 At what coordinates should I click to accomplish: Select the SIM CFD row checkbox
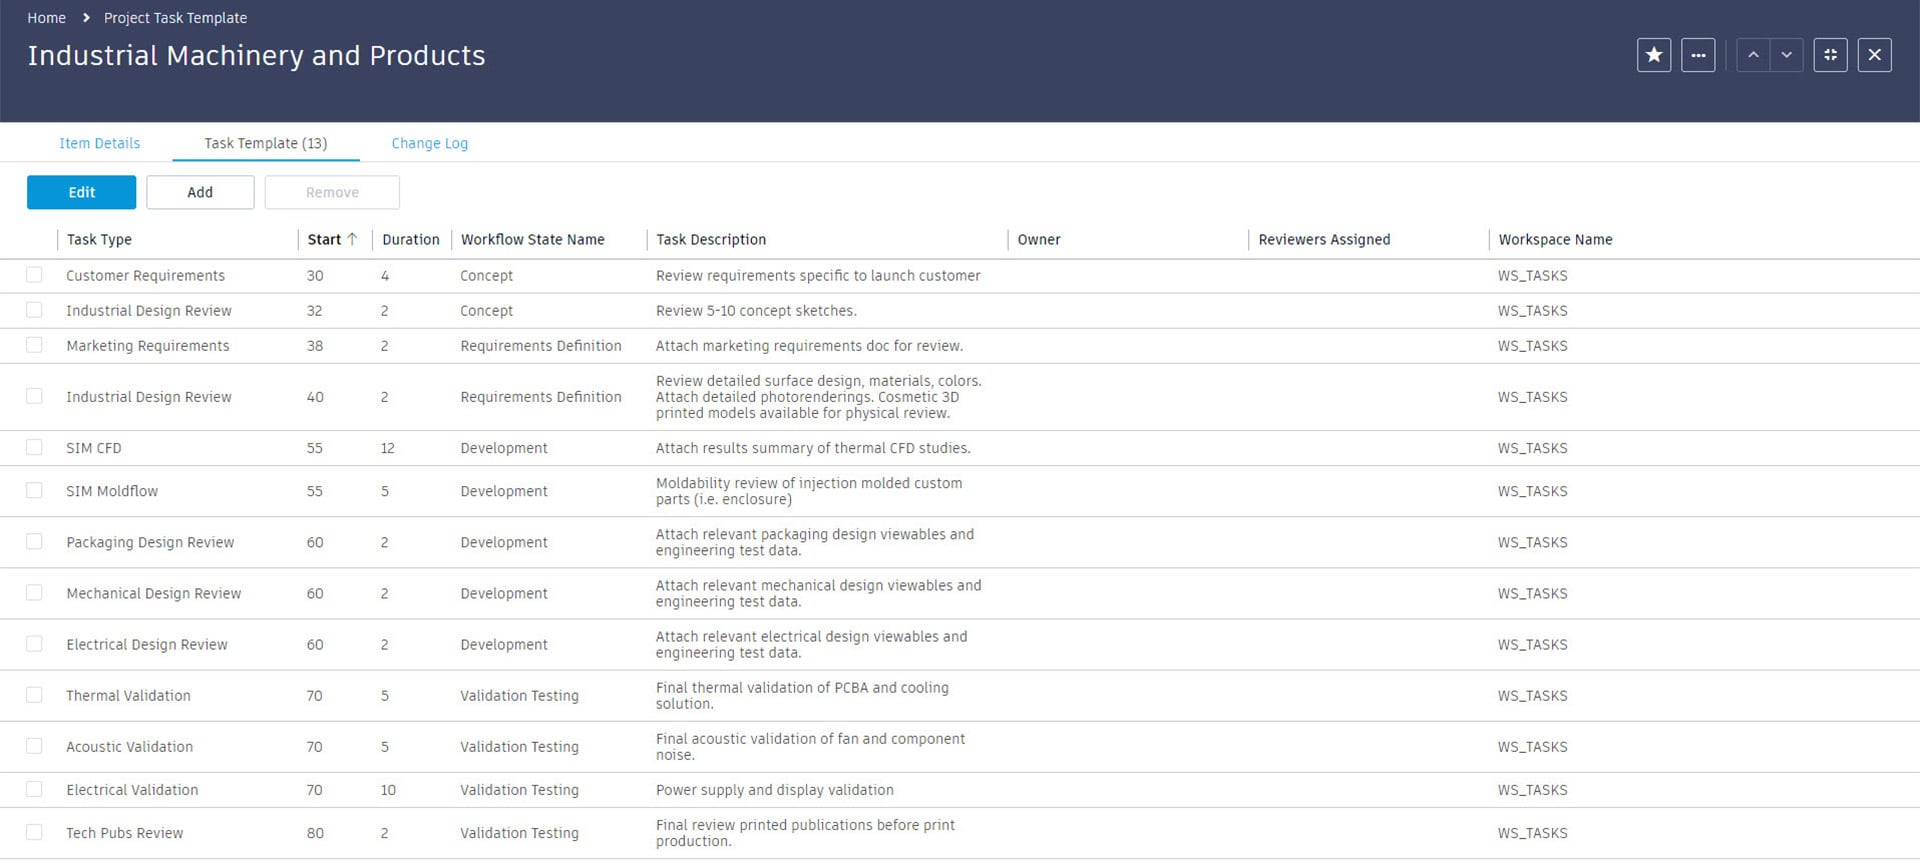35,448
